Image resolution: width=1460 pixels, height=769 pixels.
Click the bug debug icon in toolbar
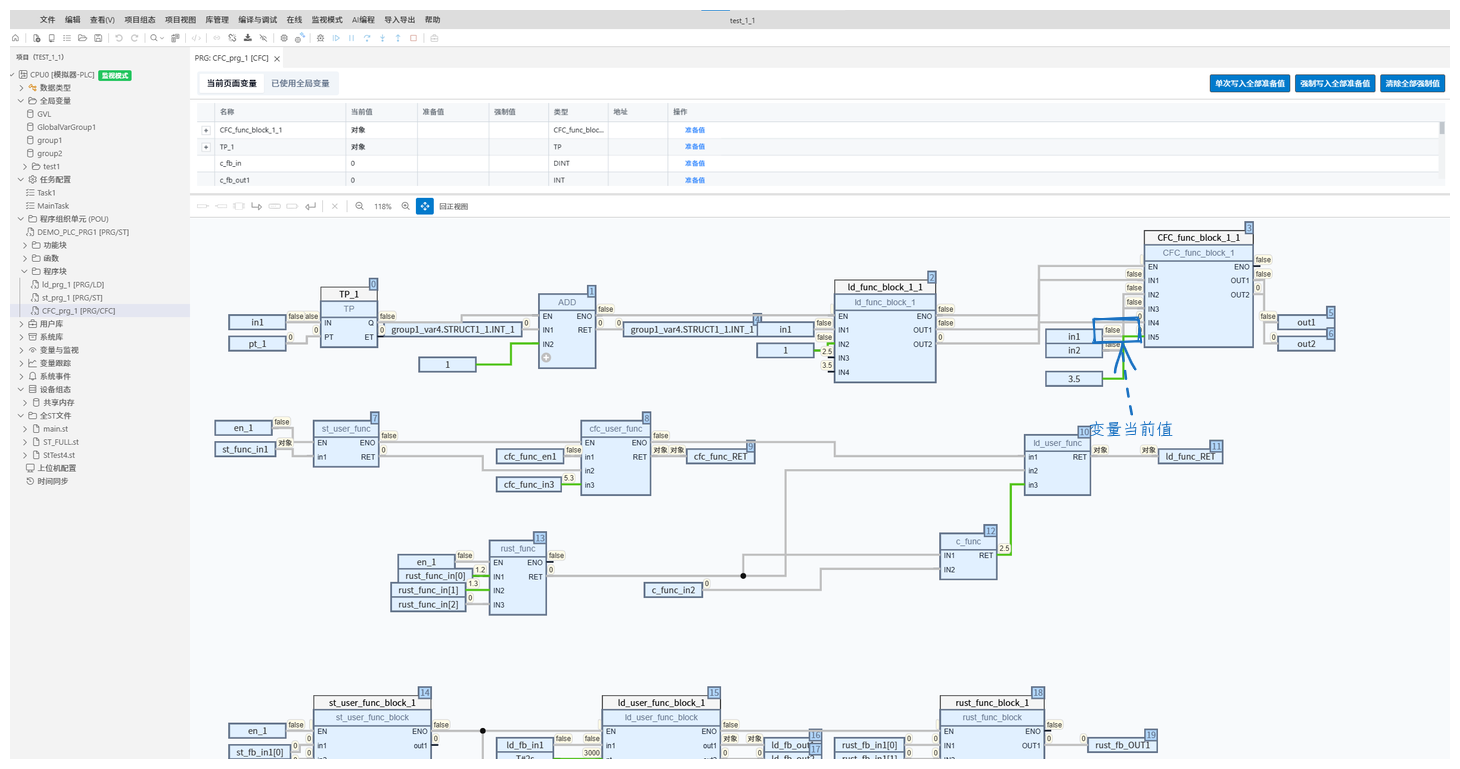coord(320,38)
